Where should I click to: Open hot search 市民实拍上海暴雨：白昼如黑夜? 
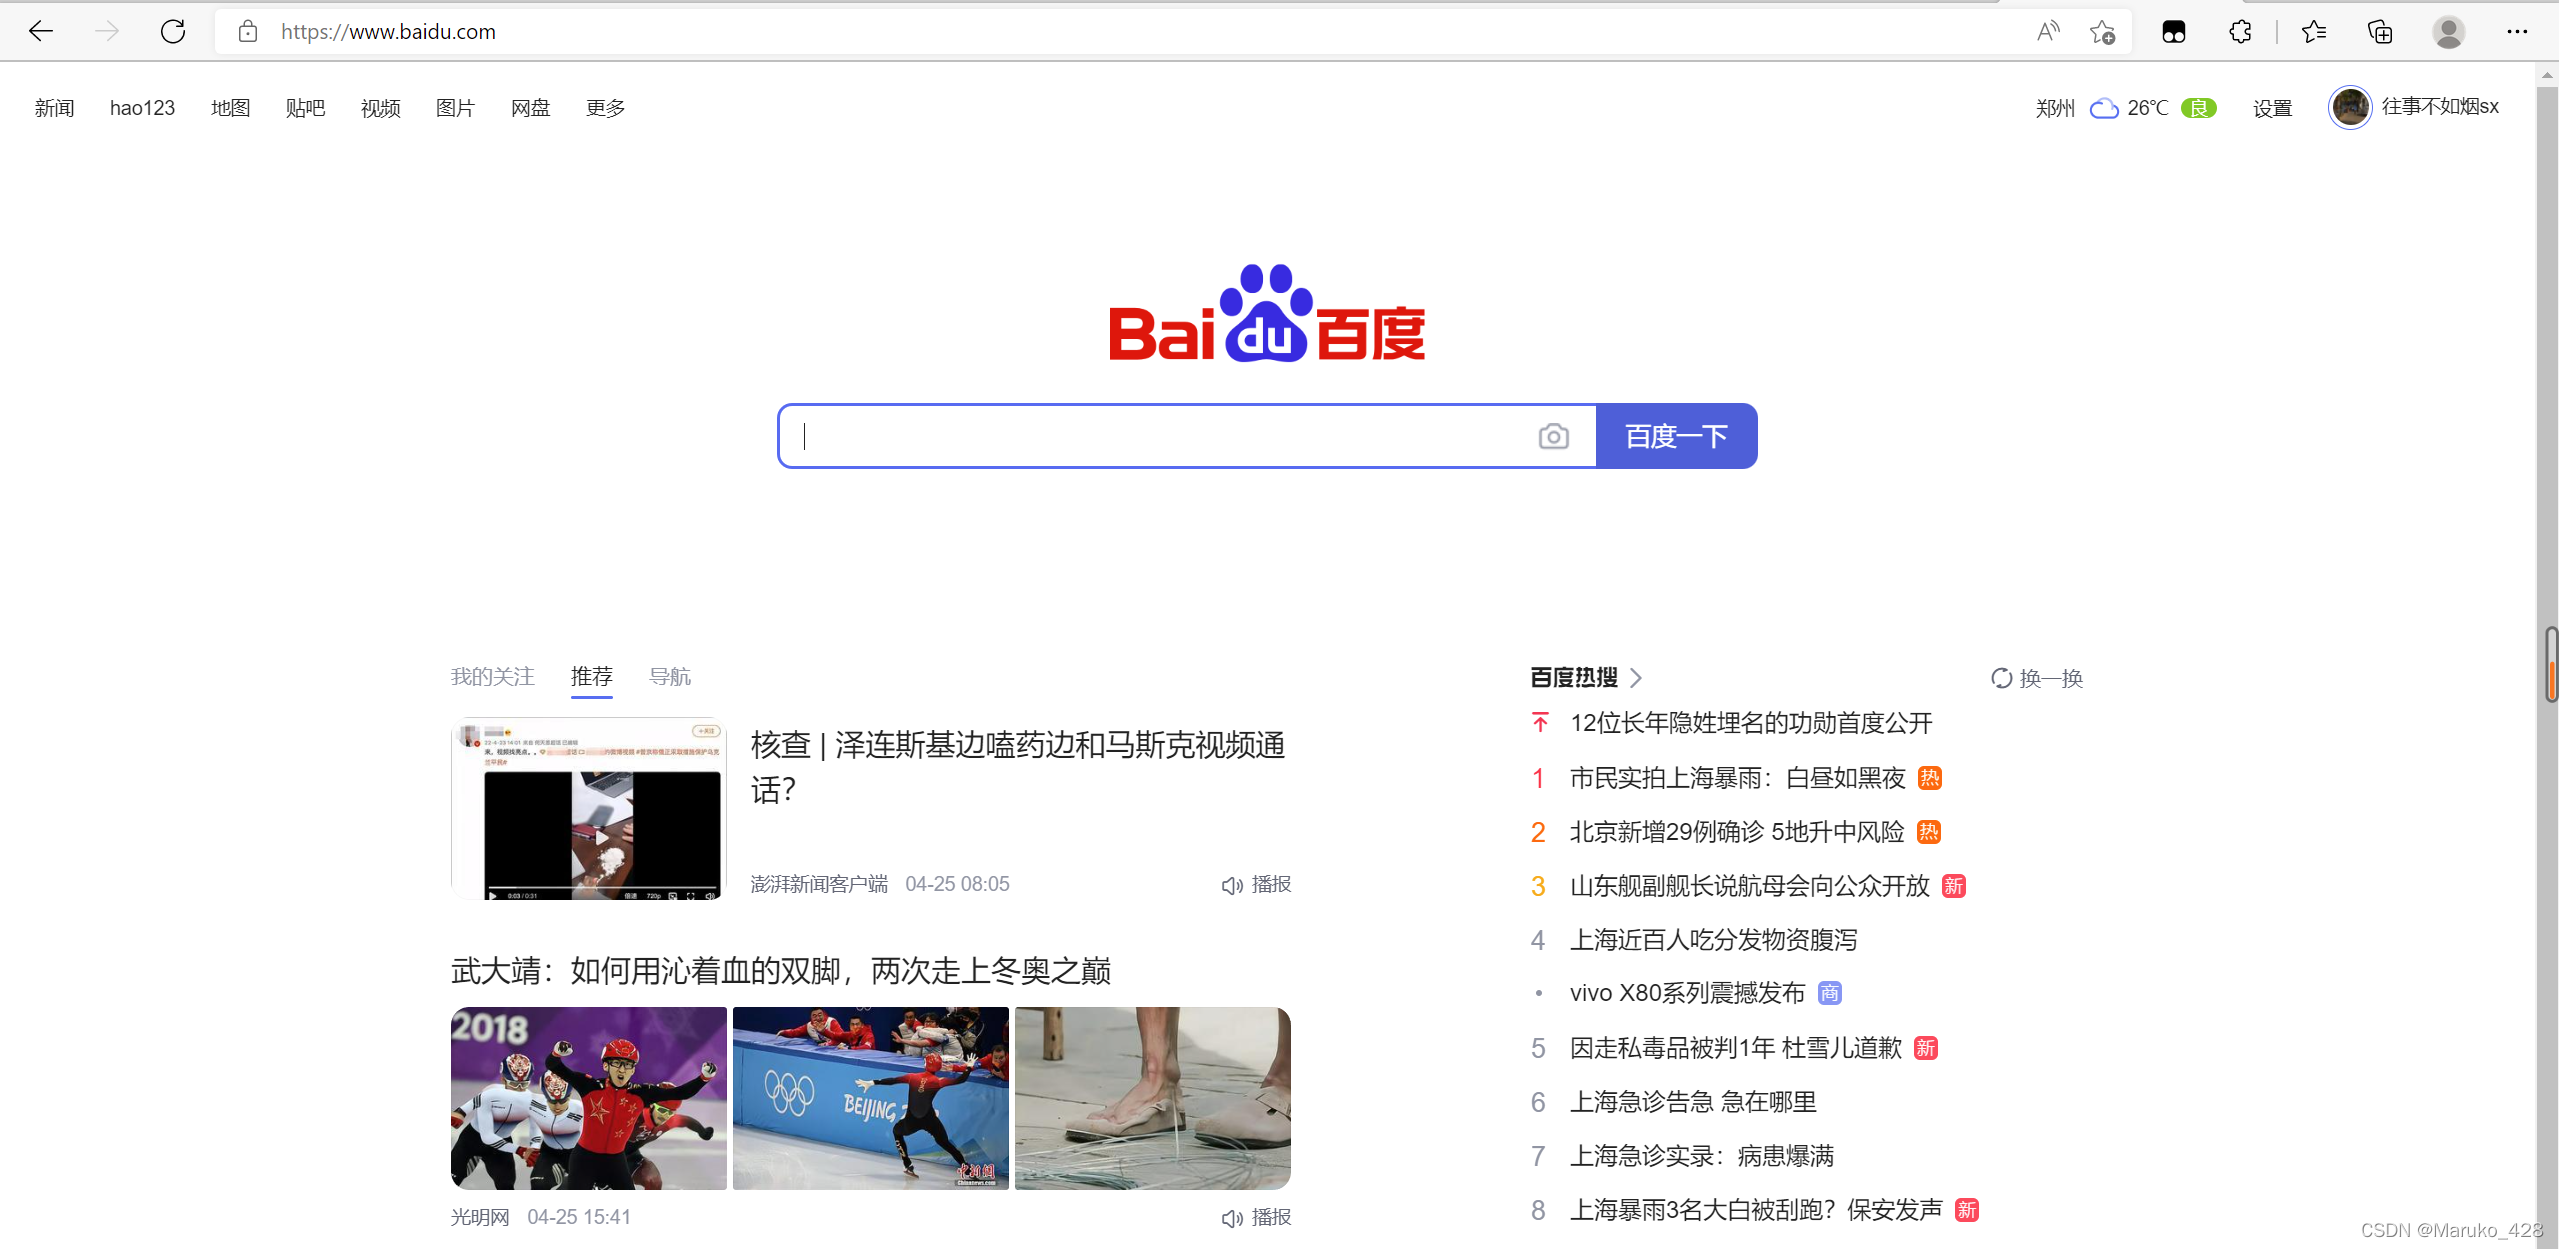point(1738,778)
